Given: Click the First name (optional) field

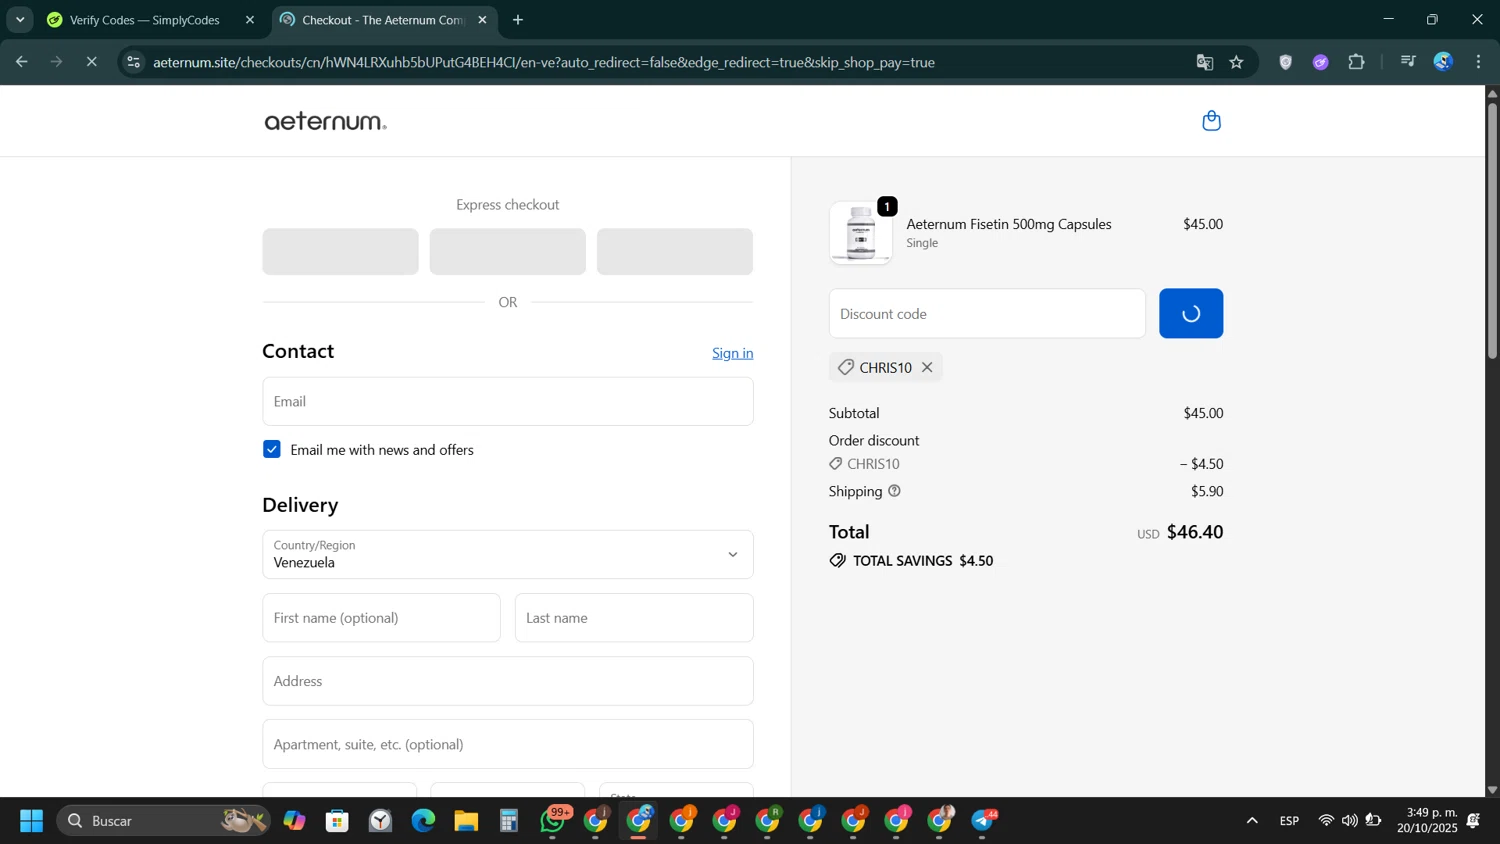Looking at the screenshot, I should pos(381,617).
